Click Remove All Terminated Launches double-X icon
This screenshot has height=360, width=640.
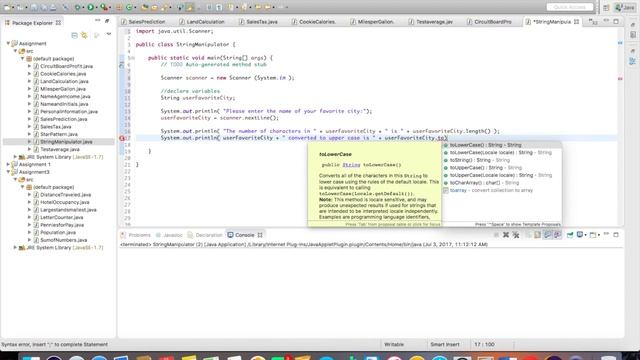516,235
